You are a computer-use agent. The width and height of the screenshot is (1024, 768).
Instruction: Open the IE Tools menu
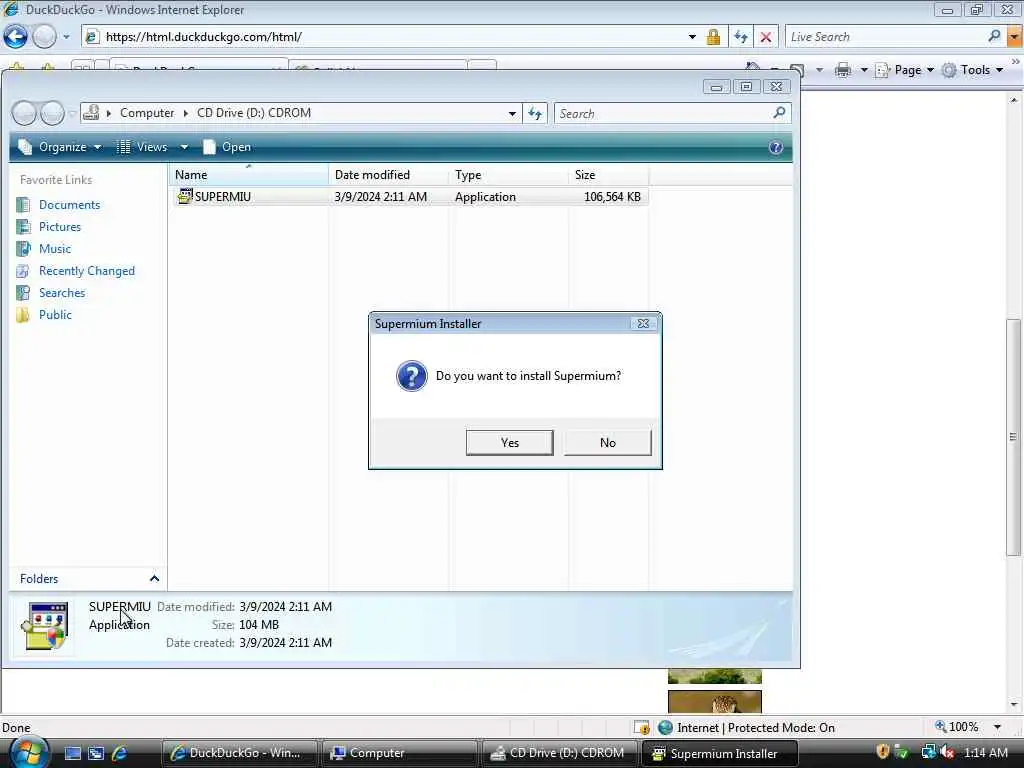pyautogui.click(x=973, y=70)
